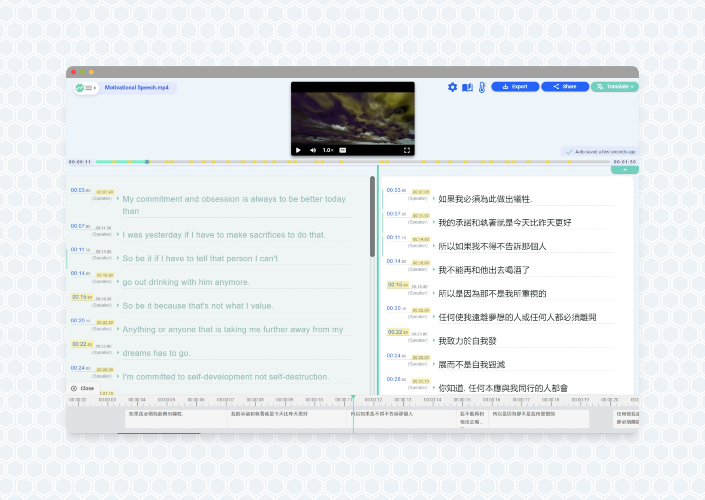The image size is (705, 500).
Task: Click the Export button
Action: (x=515, y=87)
